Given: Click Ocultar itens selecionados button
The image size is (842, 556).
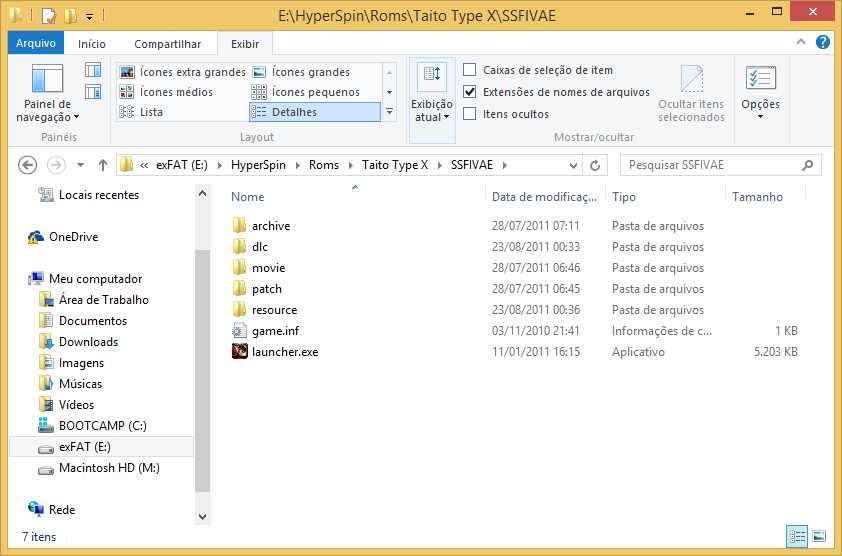Looking at the screenshot, I should pyautogui.click(x=691, y=93).
